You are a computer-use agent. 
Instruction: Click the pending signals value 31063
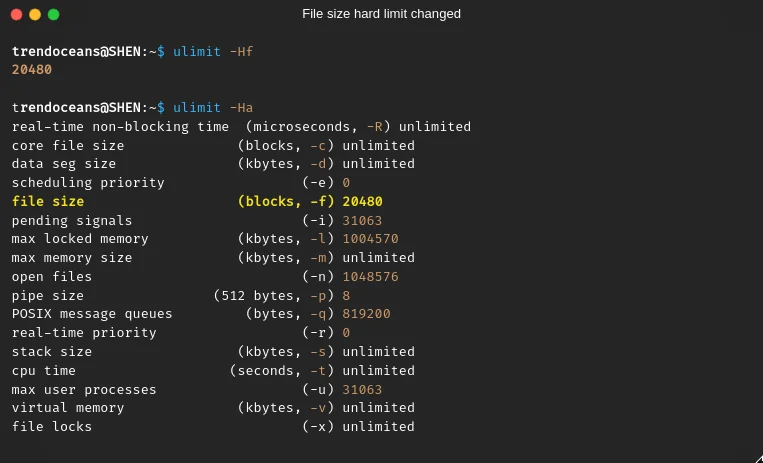point(362,220)
